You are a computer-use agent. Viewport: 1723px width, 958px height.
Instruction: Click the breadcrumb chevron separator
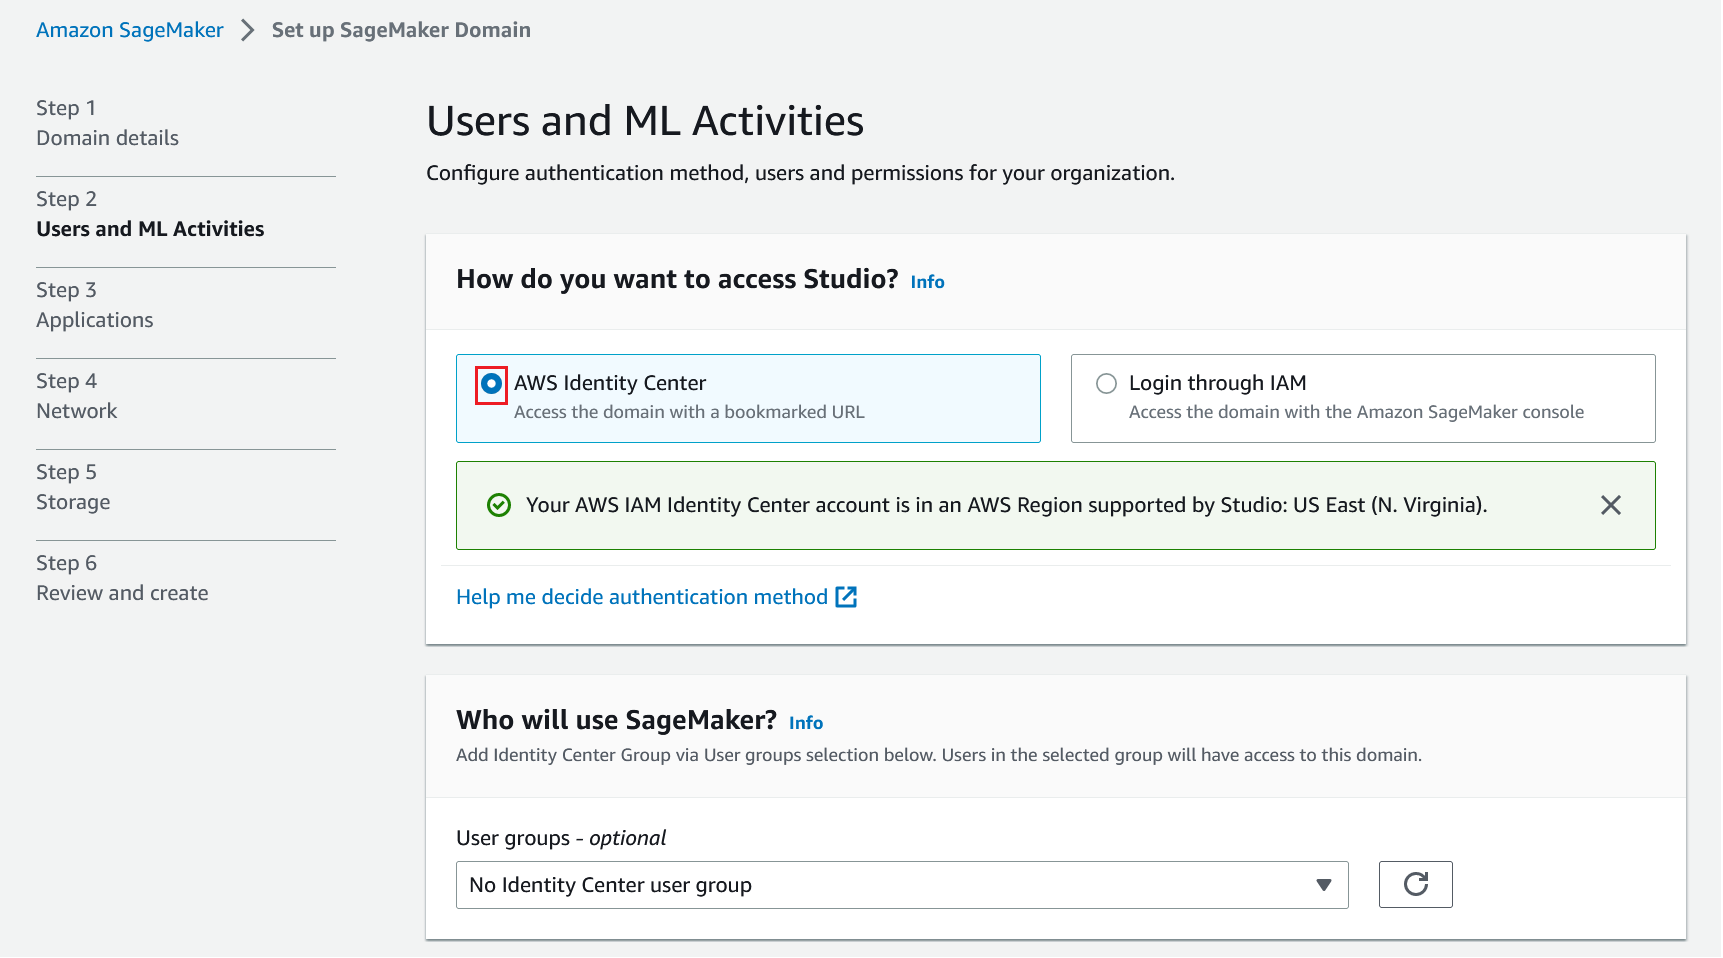[x=248, y=30]
